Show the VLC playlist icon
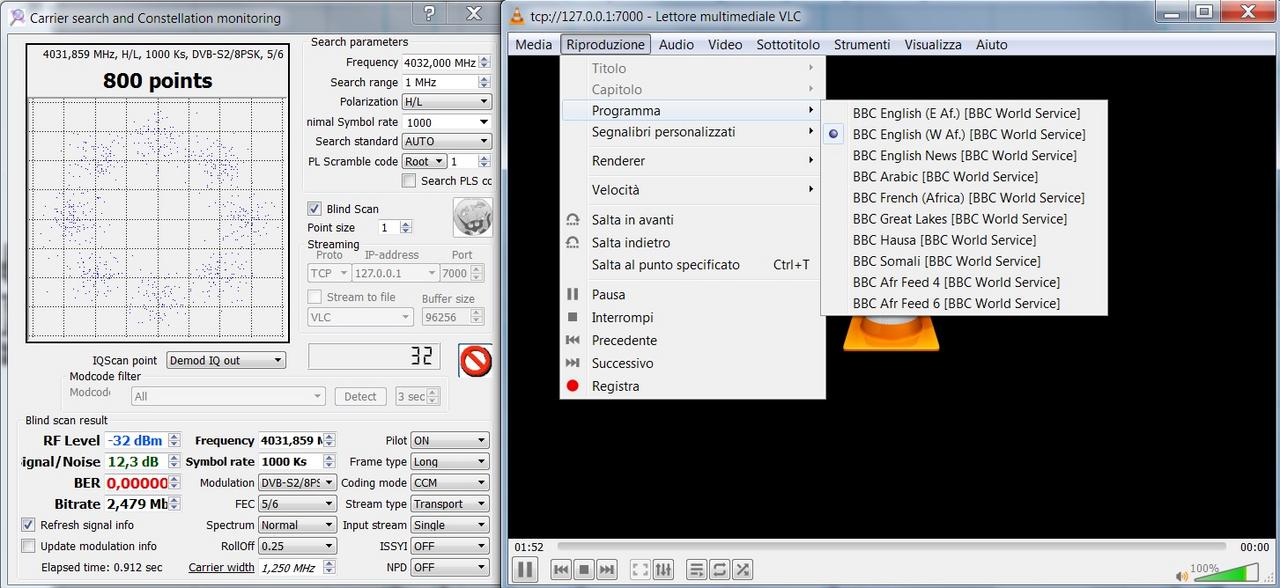The height and width of the screenshot is (588, 1280). (697, 570)
